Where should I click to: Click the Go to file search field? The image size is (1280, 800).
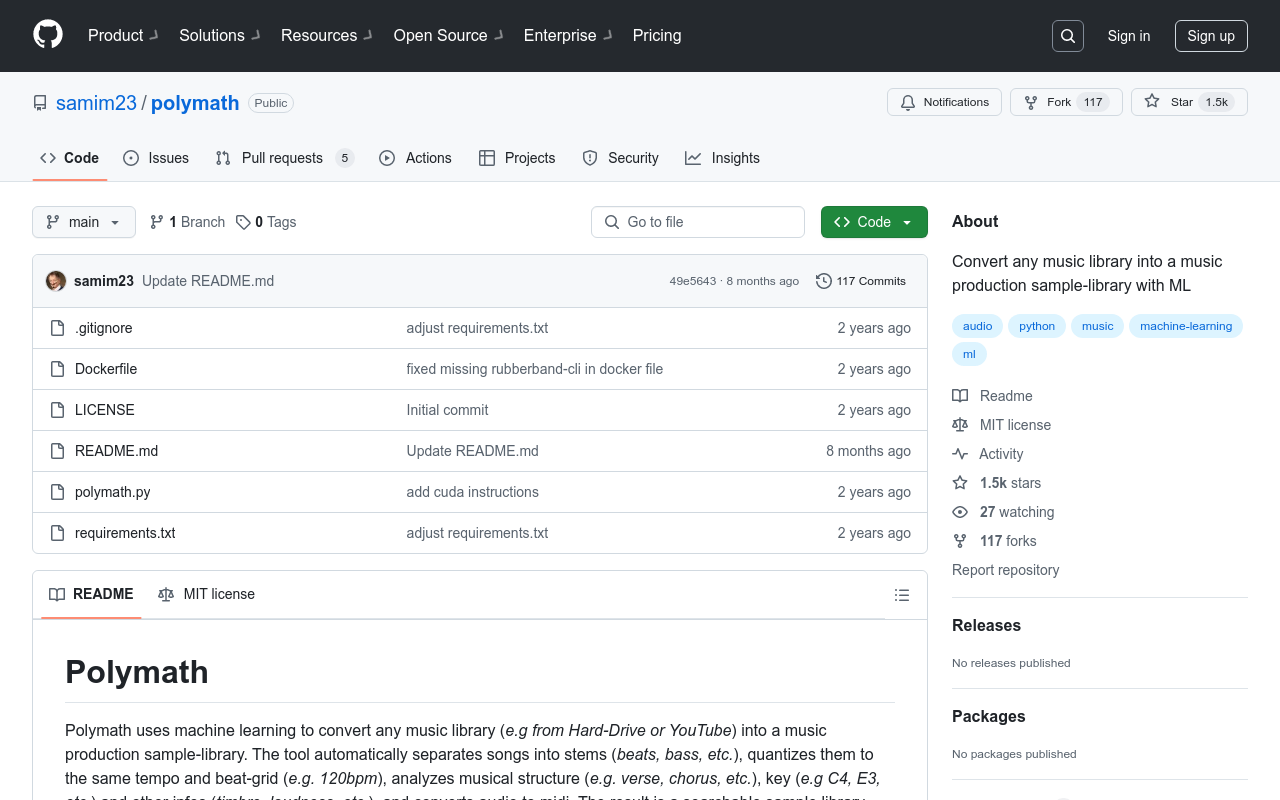(x=698, y=222)
